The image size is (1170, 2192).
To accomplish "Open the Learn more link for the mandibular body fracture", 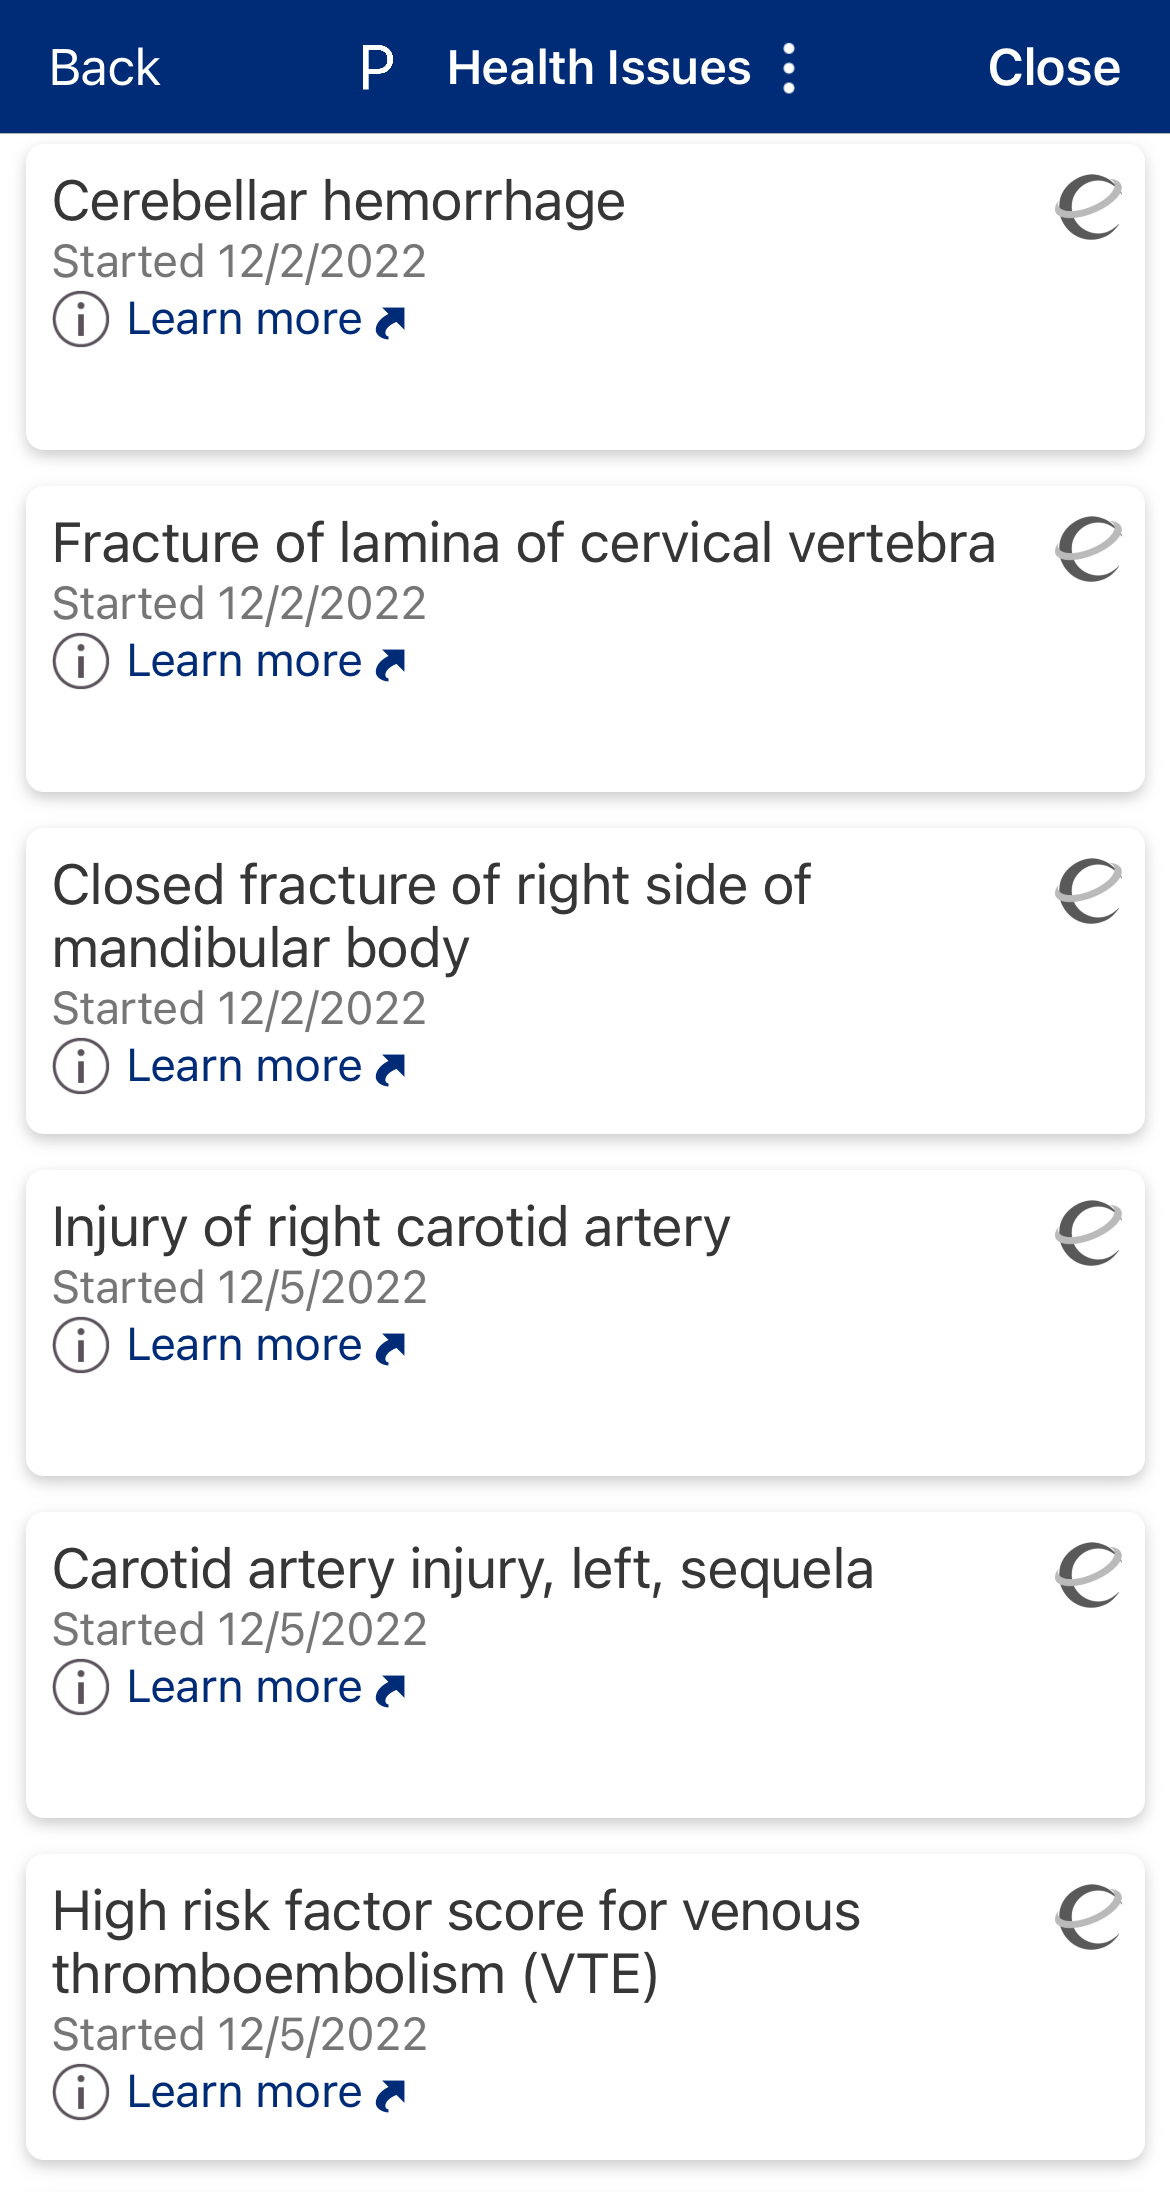I will [x=267, y=1067].
